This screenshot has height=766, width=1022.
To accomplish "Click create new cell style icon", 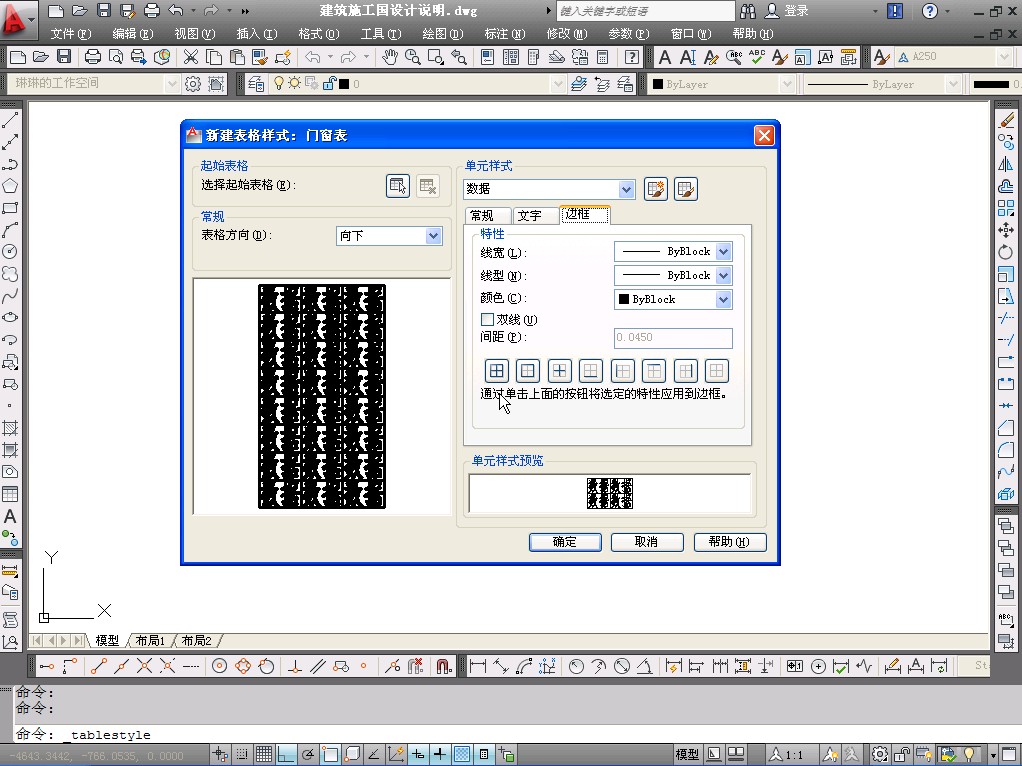I will 655,189.
